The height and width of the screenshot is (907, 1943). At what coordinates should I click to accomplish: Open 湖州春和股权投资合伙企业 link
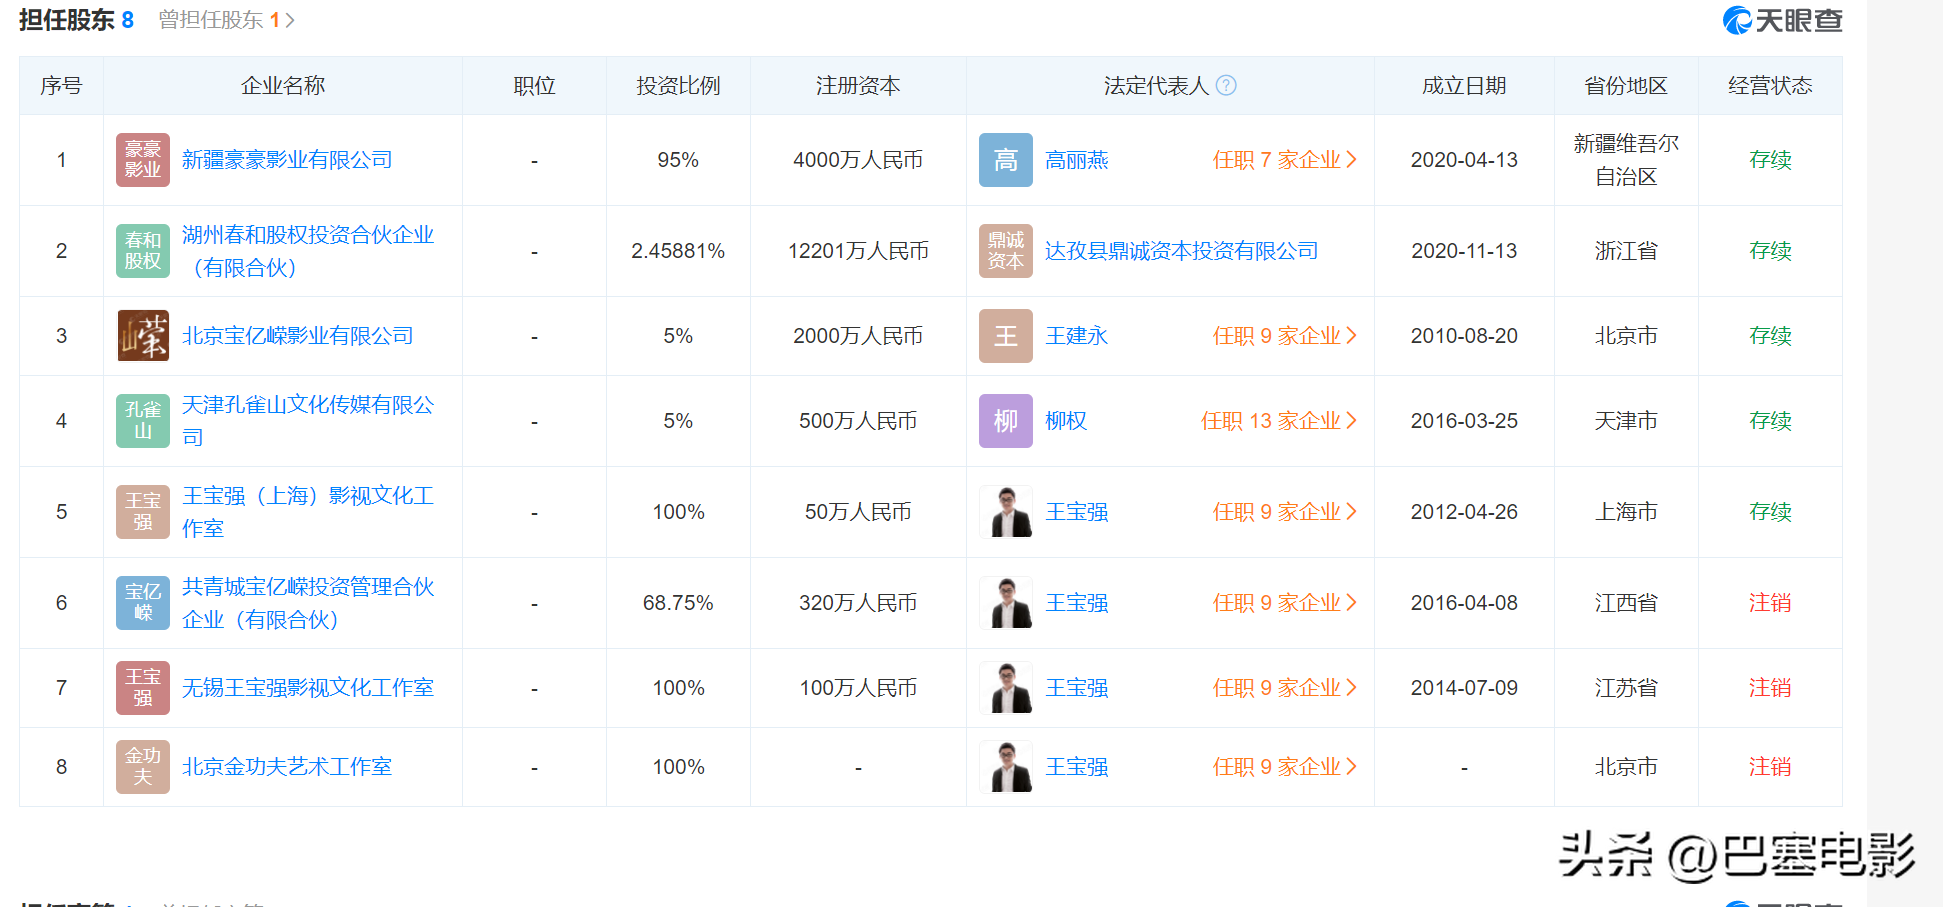pyautogui.click(x=308, y=251)
